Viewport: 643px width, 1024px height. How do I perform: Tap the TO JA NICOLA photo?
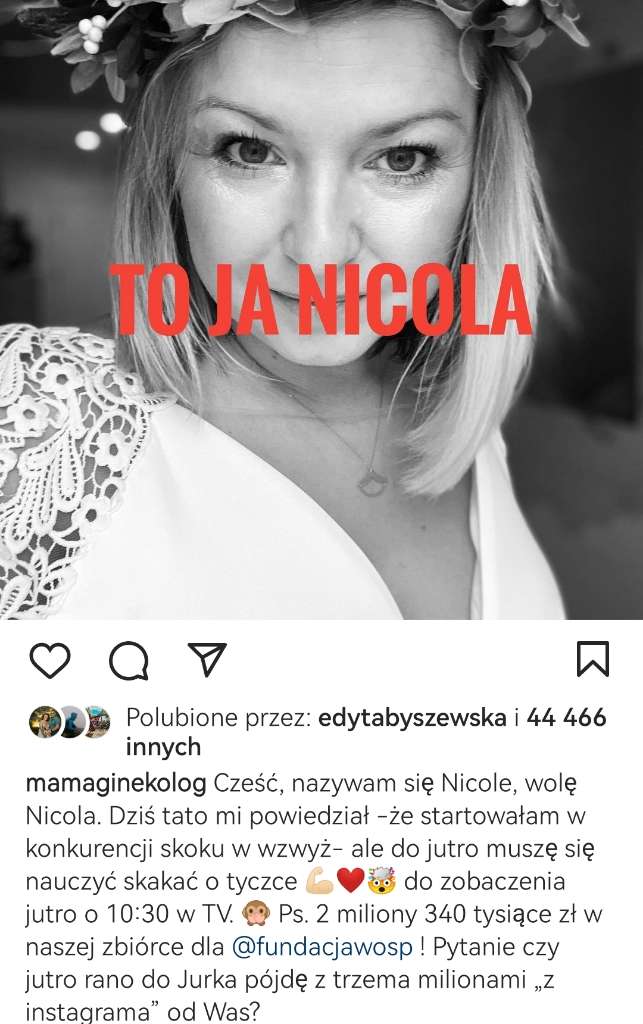321,310
